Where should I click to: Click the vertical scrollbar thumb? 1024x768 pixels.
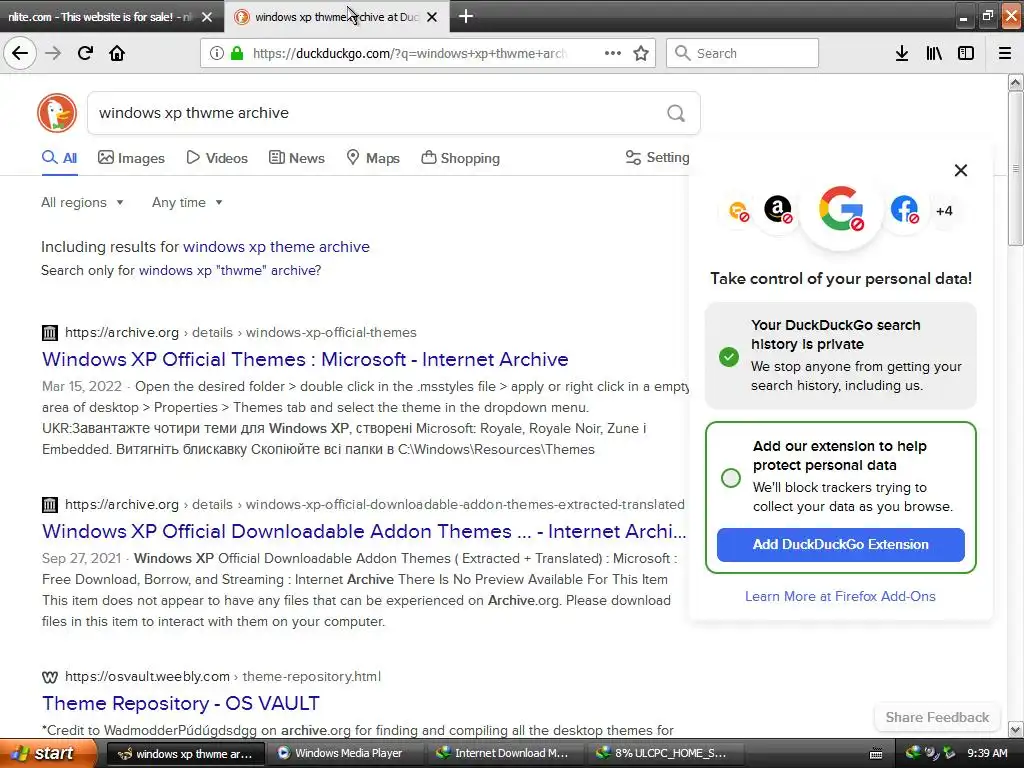pos(1015,168)
